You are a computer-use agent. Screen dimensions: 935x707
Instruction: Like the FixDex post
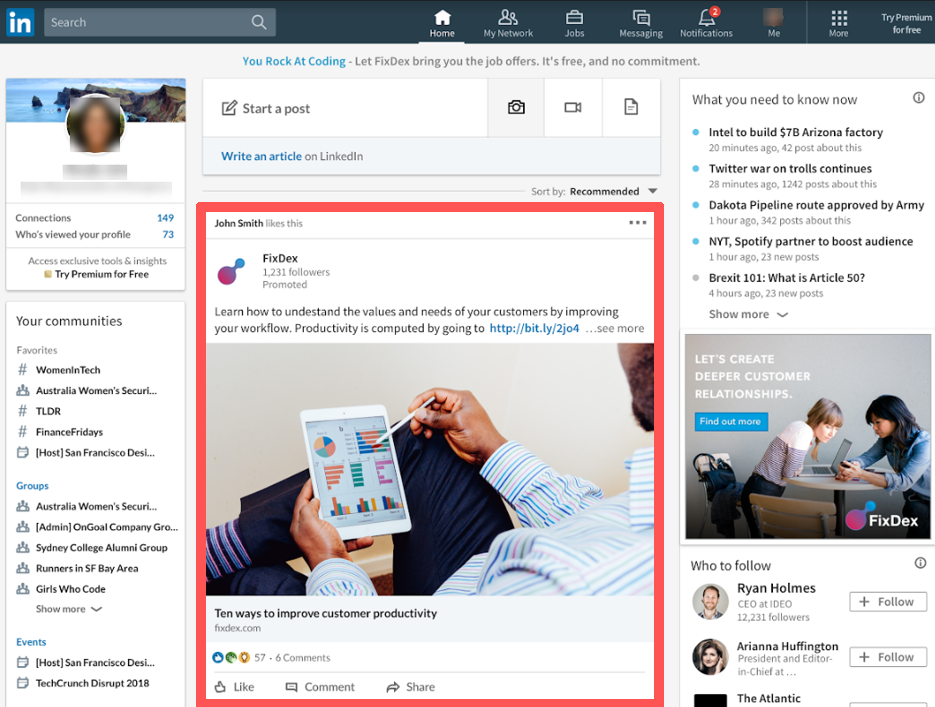(235, 687)
